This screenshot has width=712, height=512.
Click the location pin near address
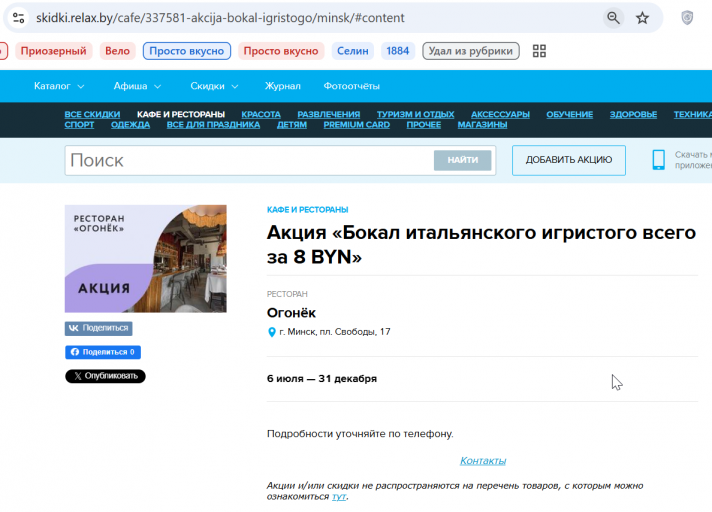tap(272, 332)
